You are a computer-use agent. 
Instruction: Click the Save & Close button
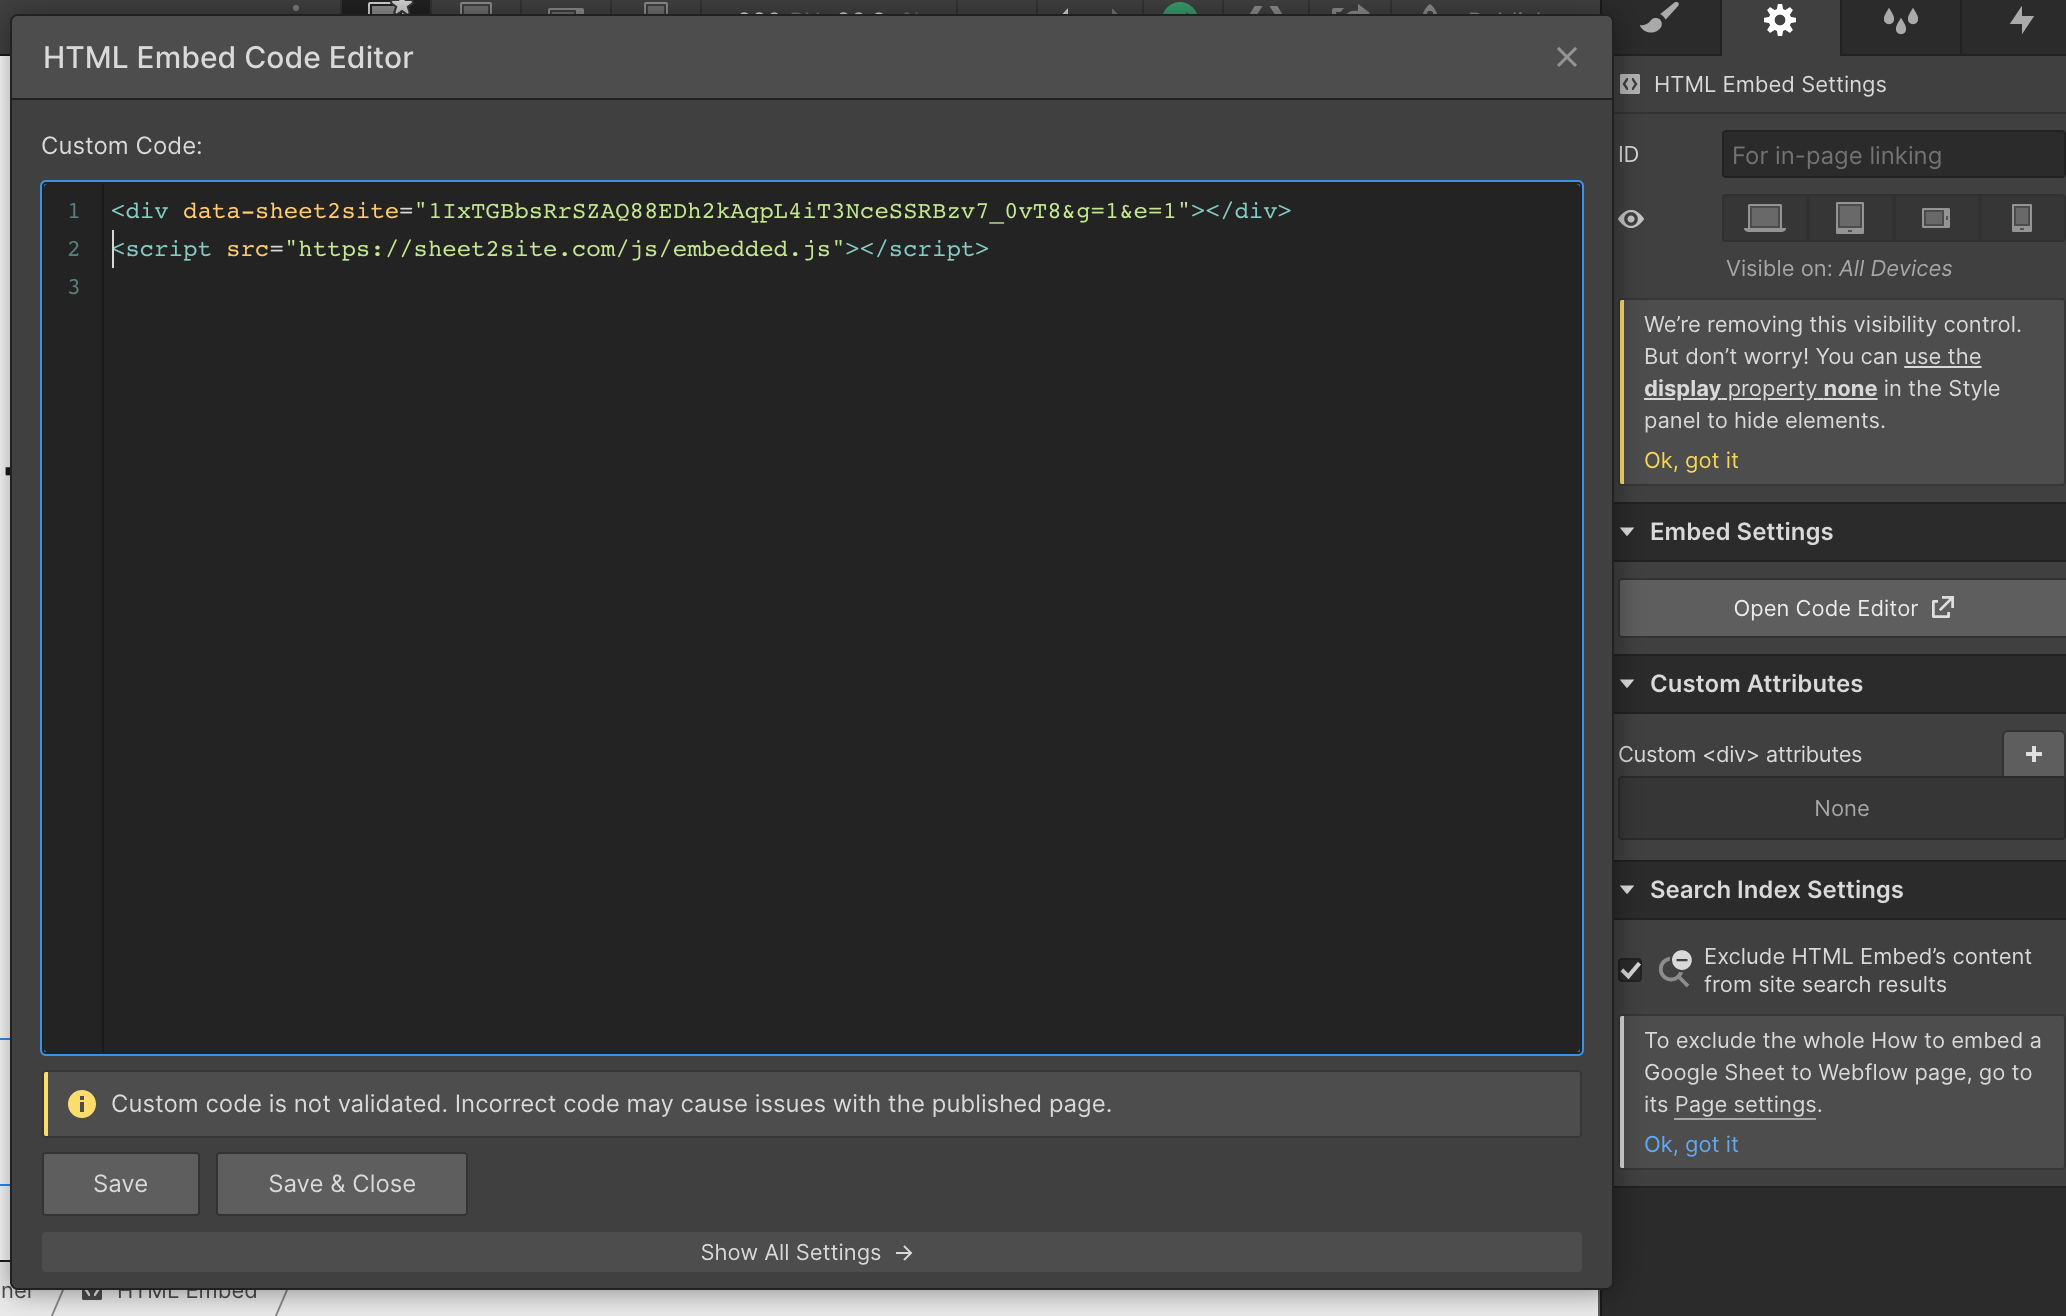342,1184
